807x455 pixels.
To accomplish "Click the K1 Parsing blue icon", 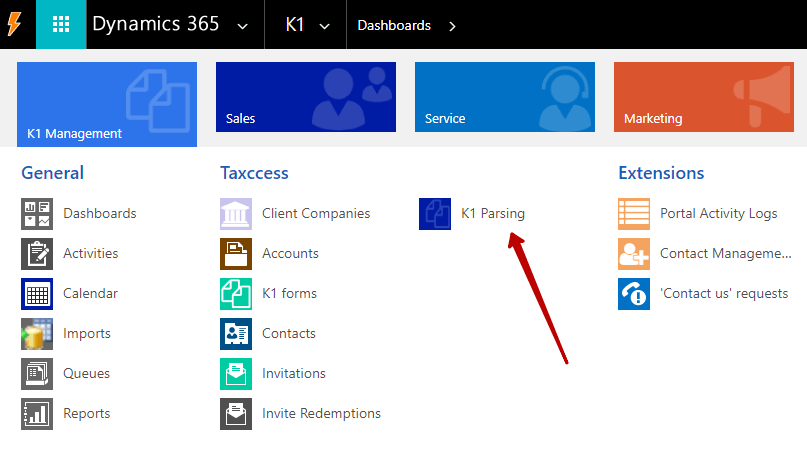I will pyautogui.click(x=435, y=214).
